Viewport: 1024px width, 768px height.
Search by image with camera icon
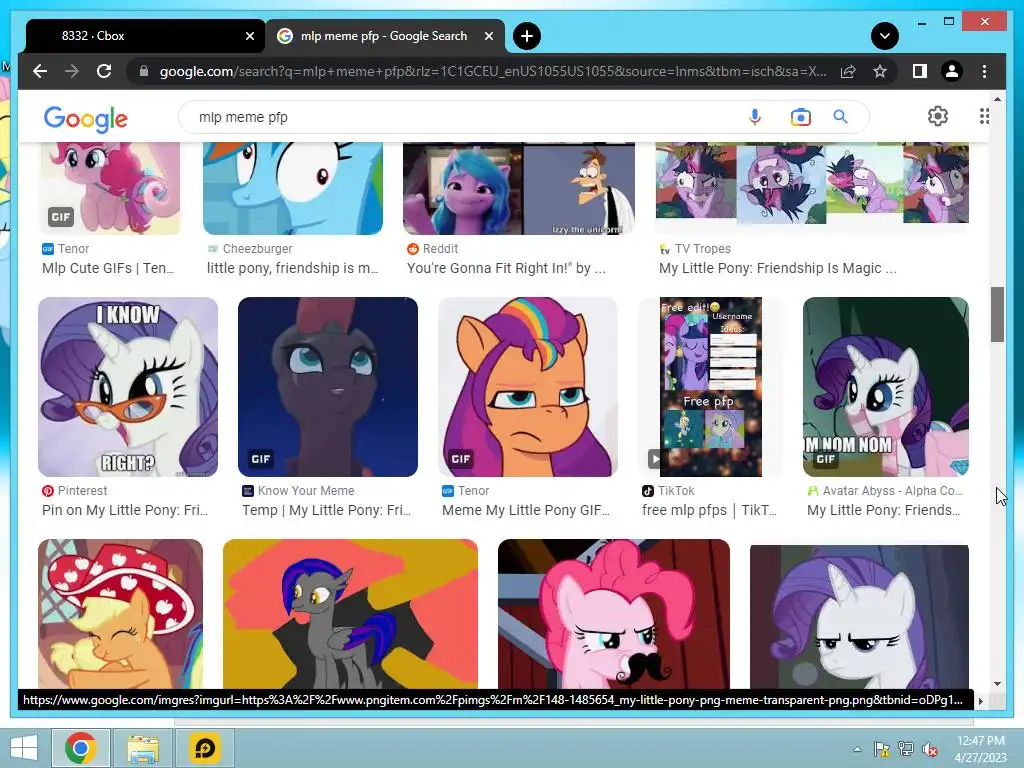801,117
